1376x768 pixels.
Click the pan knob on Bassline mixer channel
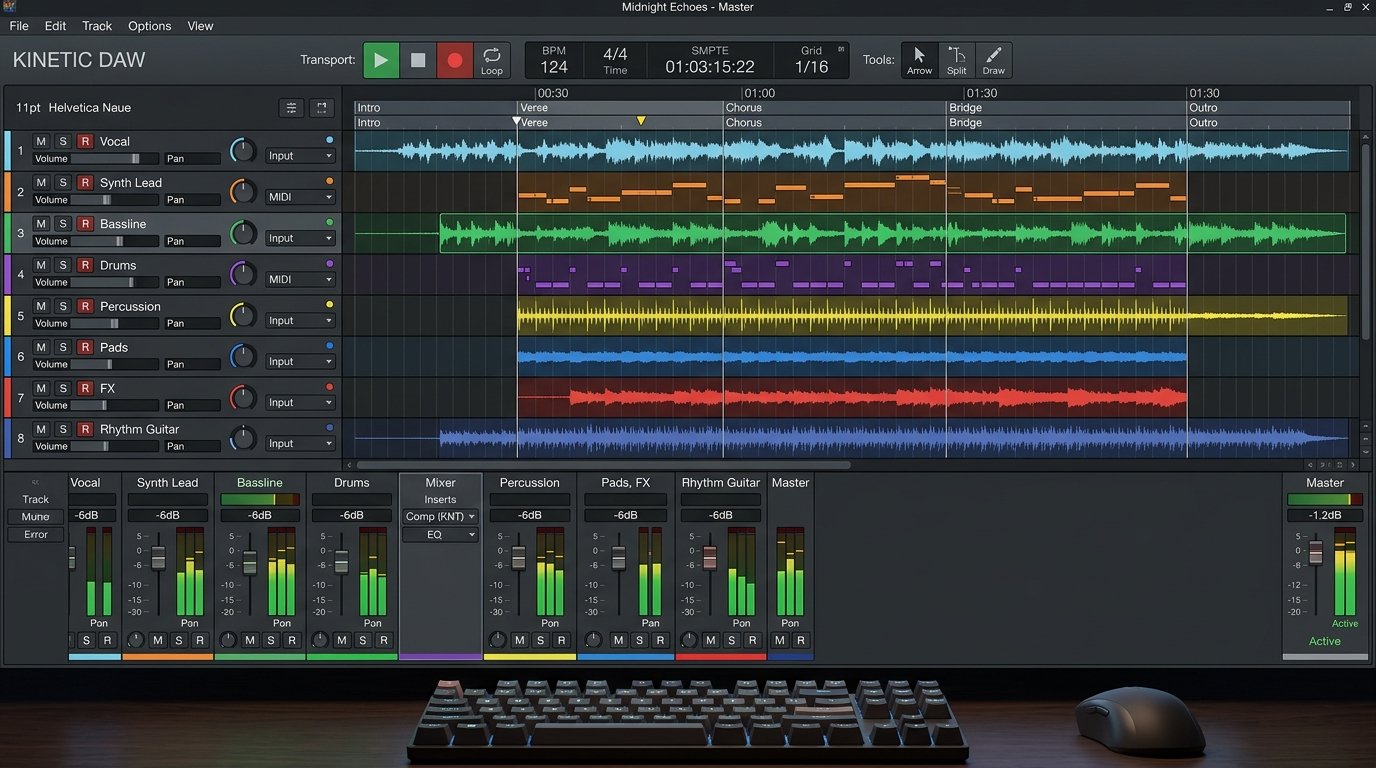pyautogui.click(x=228, y=640)
